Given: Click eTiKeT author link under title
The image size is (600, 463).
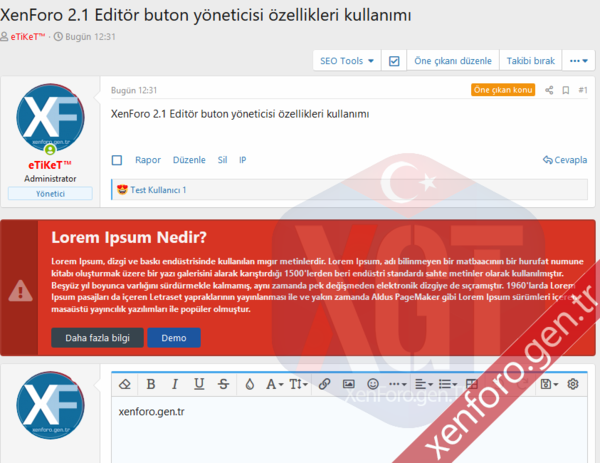Looking at the screenshot, I should pos(28,37).
